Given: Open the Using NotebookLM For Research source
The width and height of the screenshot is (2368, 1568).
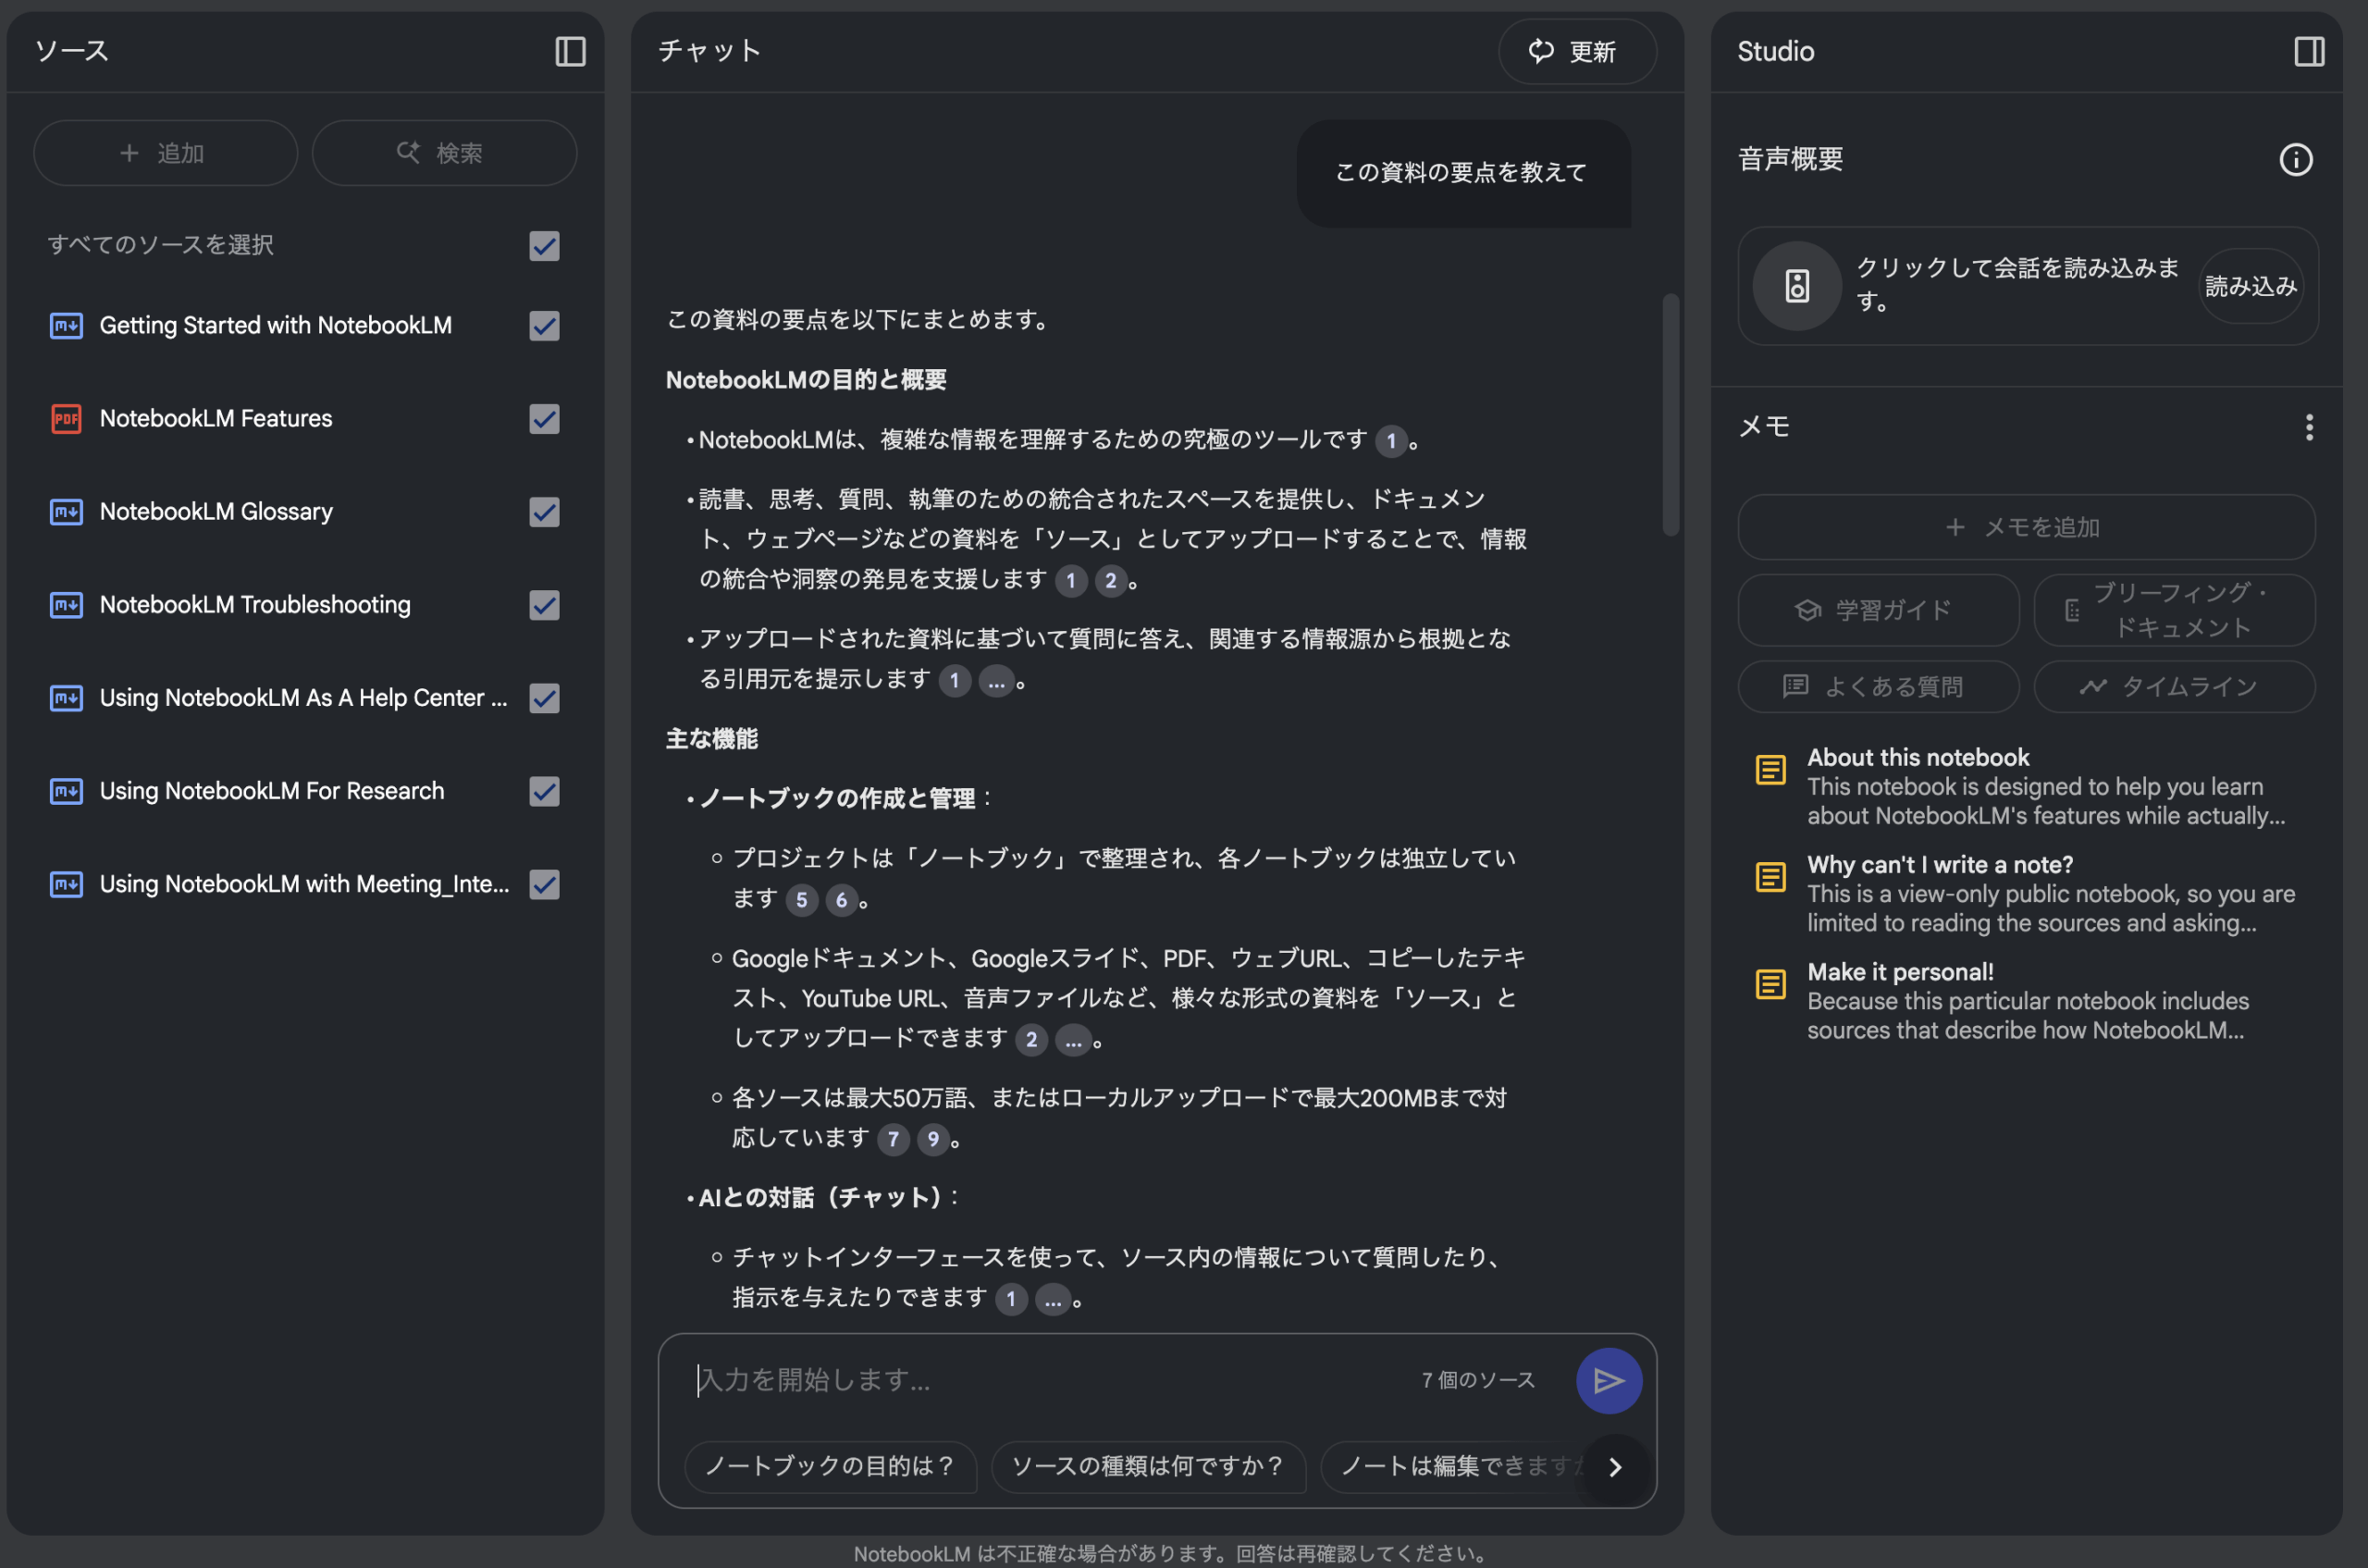Looking at the screenshot, I should point(272,791).
